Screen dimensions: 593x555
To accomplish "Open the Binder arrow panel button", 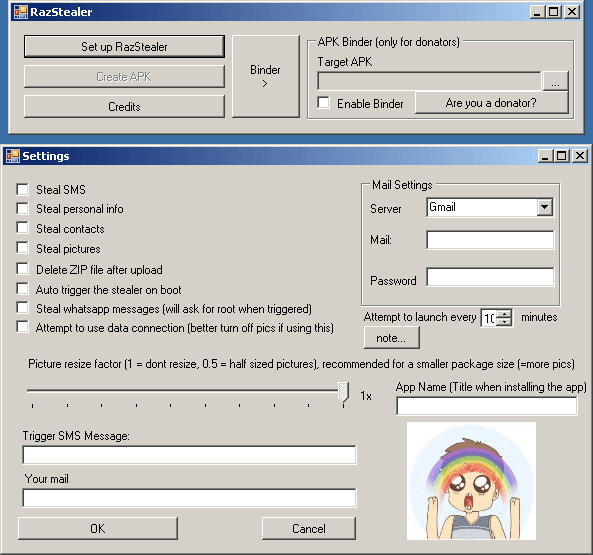I will [265, 76].
